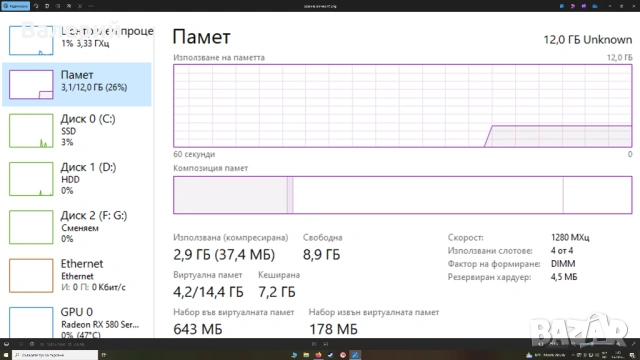The height and width of the screenshot is (360, 640).
Task: Click the 8,9 ГБ free value
Action: 321,255
